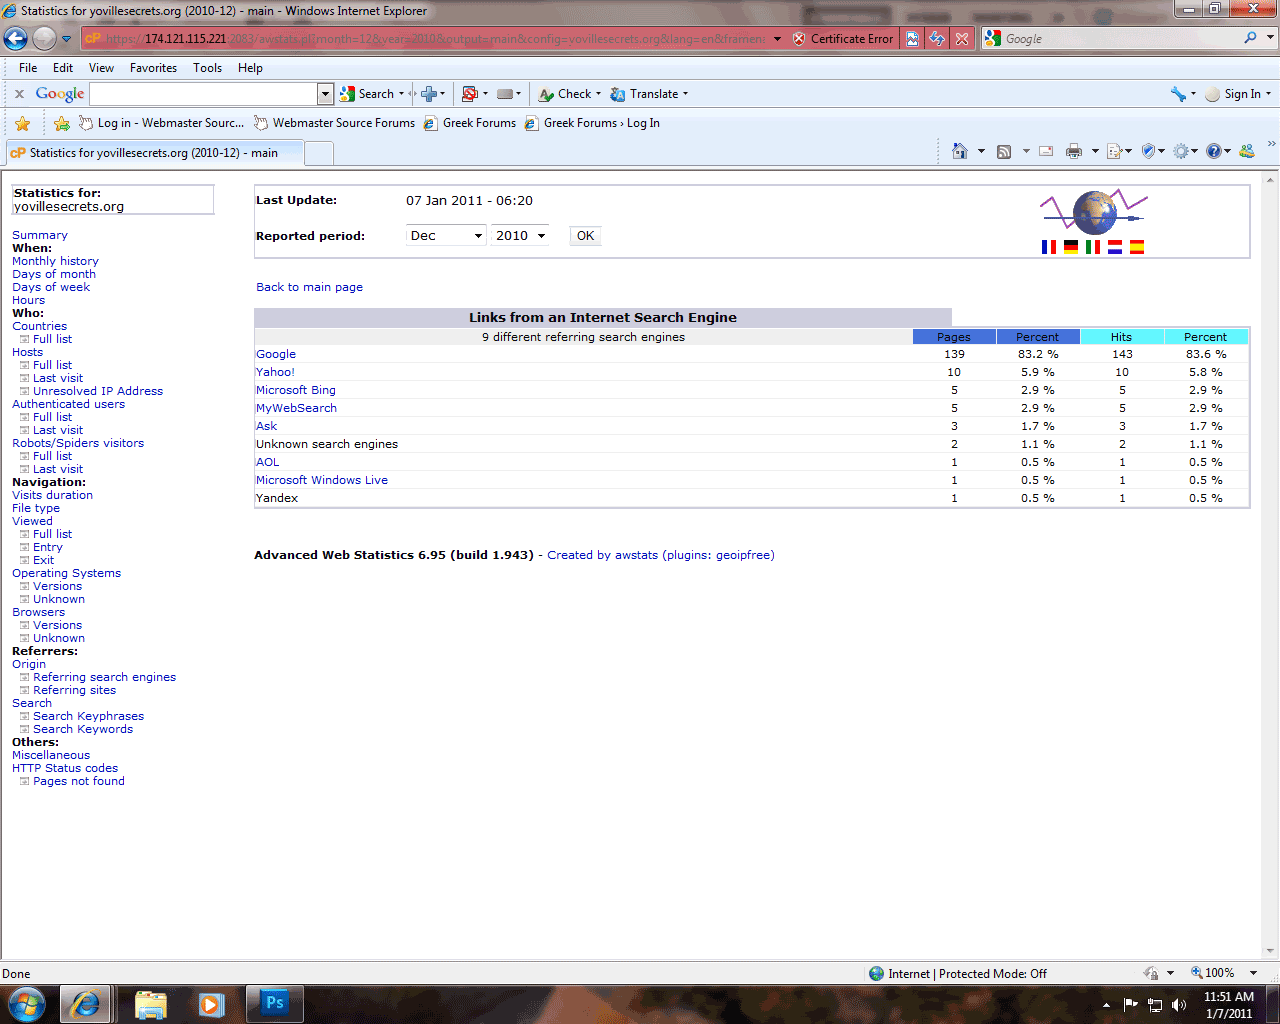Open the Edit menu

[x=63, y=68]
